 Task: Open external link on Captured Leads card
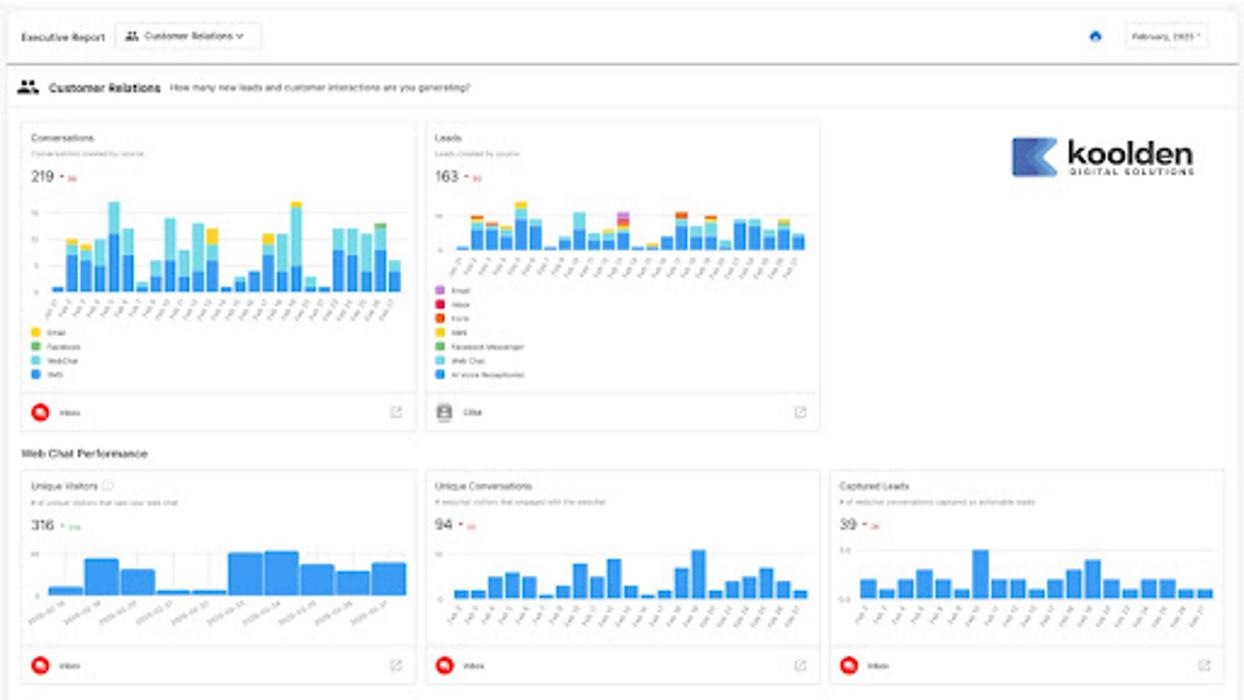[x=1204, y=665]
